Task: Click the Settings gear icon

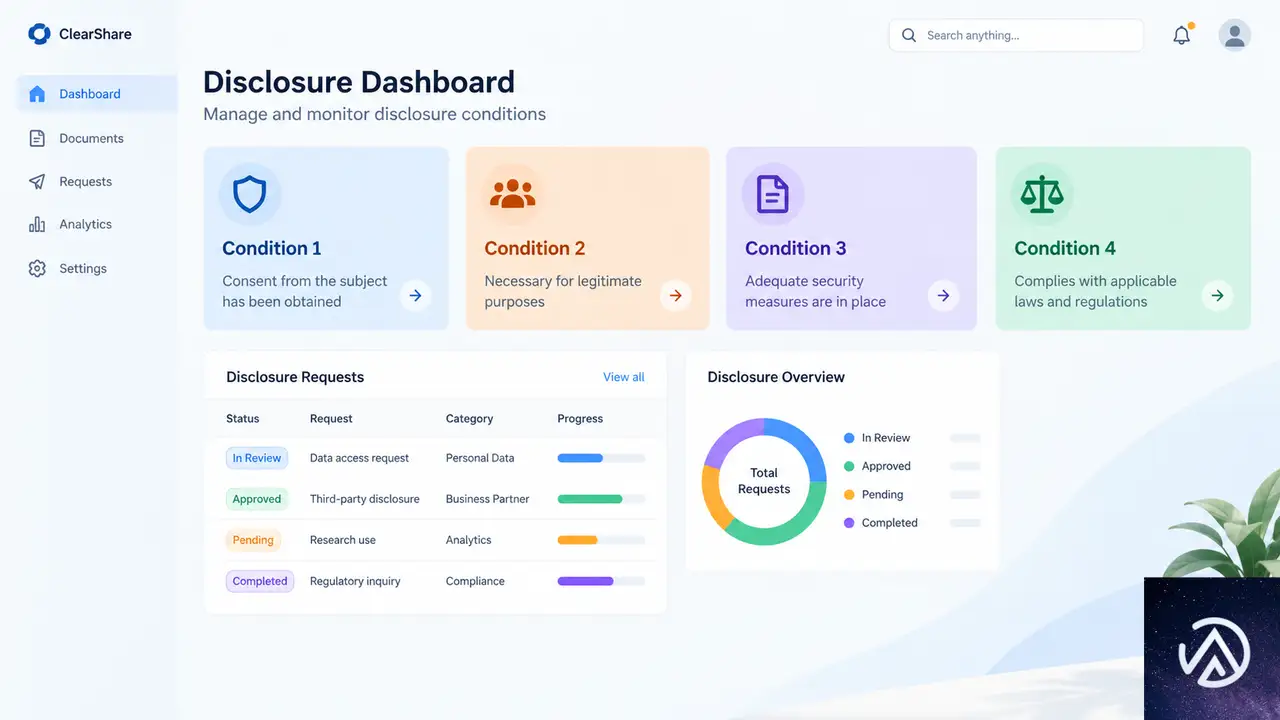Action: point(37,269)
